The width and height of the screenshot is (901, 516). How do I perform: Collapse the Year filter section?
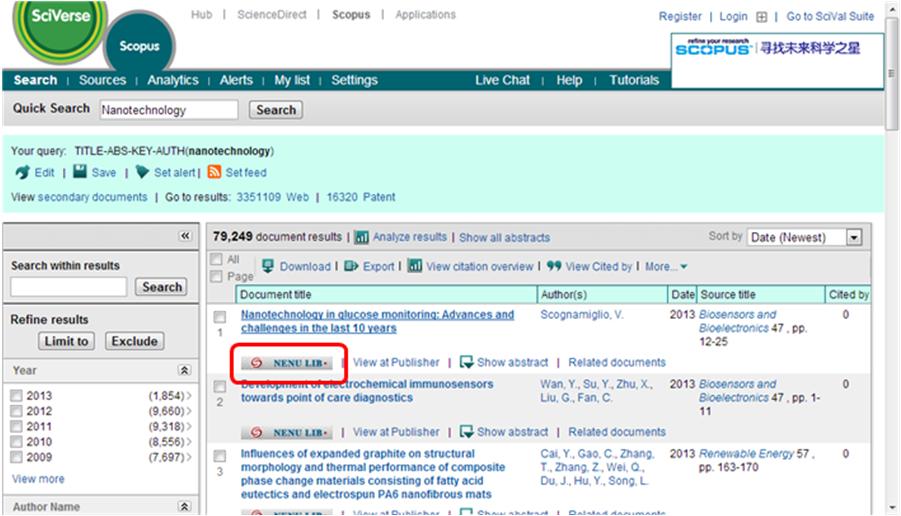click(184, 370)
